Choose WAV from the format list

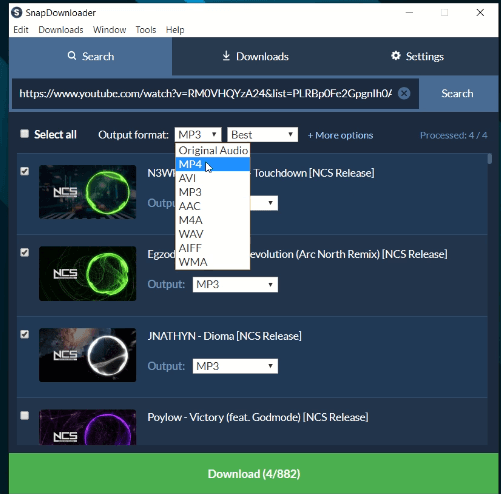(213, 234)
